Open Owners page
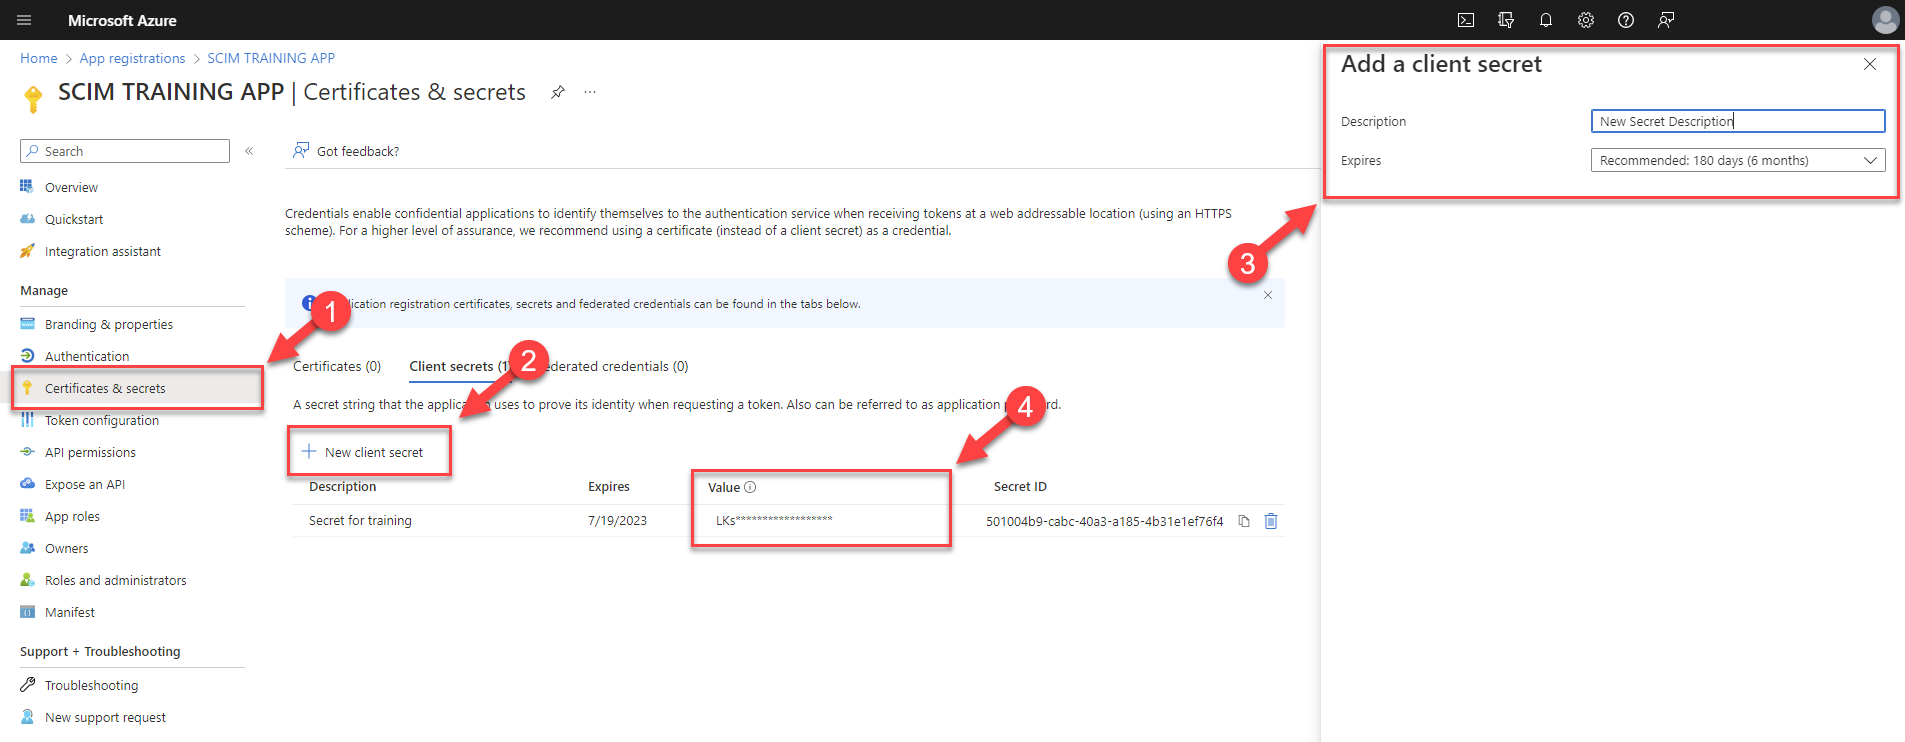The width and height of the screenshot is (1905, 742). click(x=66, y=548)
